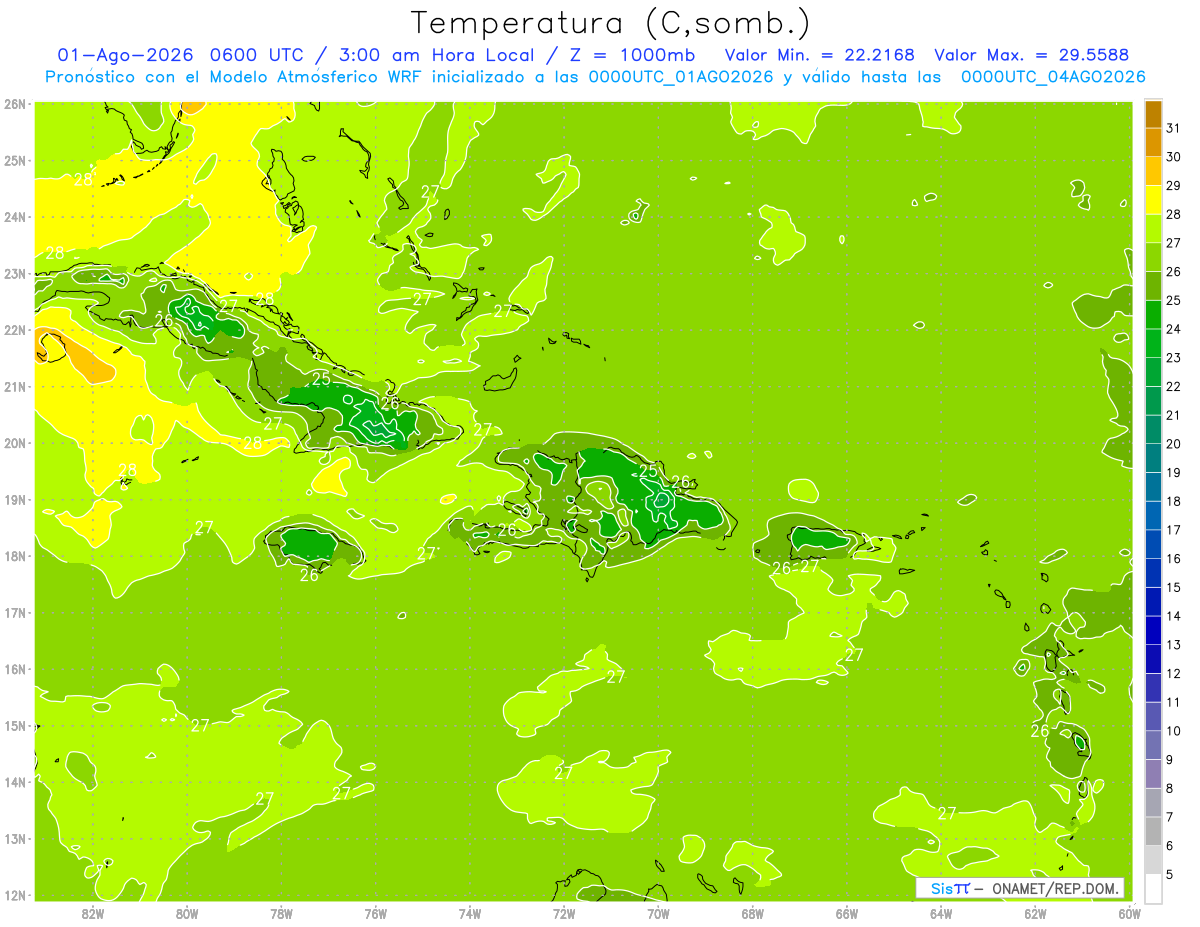1200x927 pixels.
Task: Click the 13N latitude axis label
Action: [15, 838]
